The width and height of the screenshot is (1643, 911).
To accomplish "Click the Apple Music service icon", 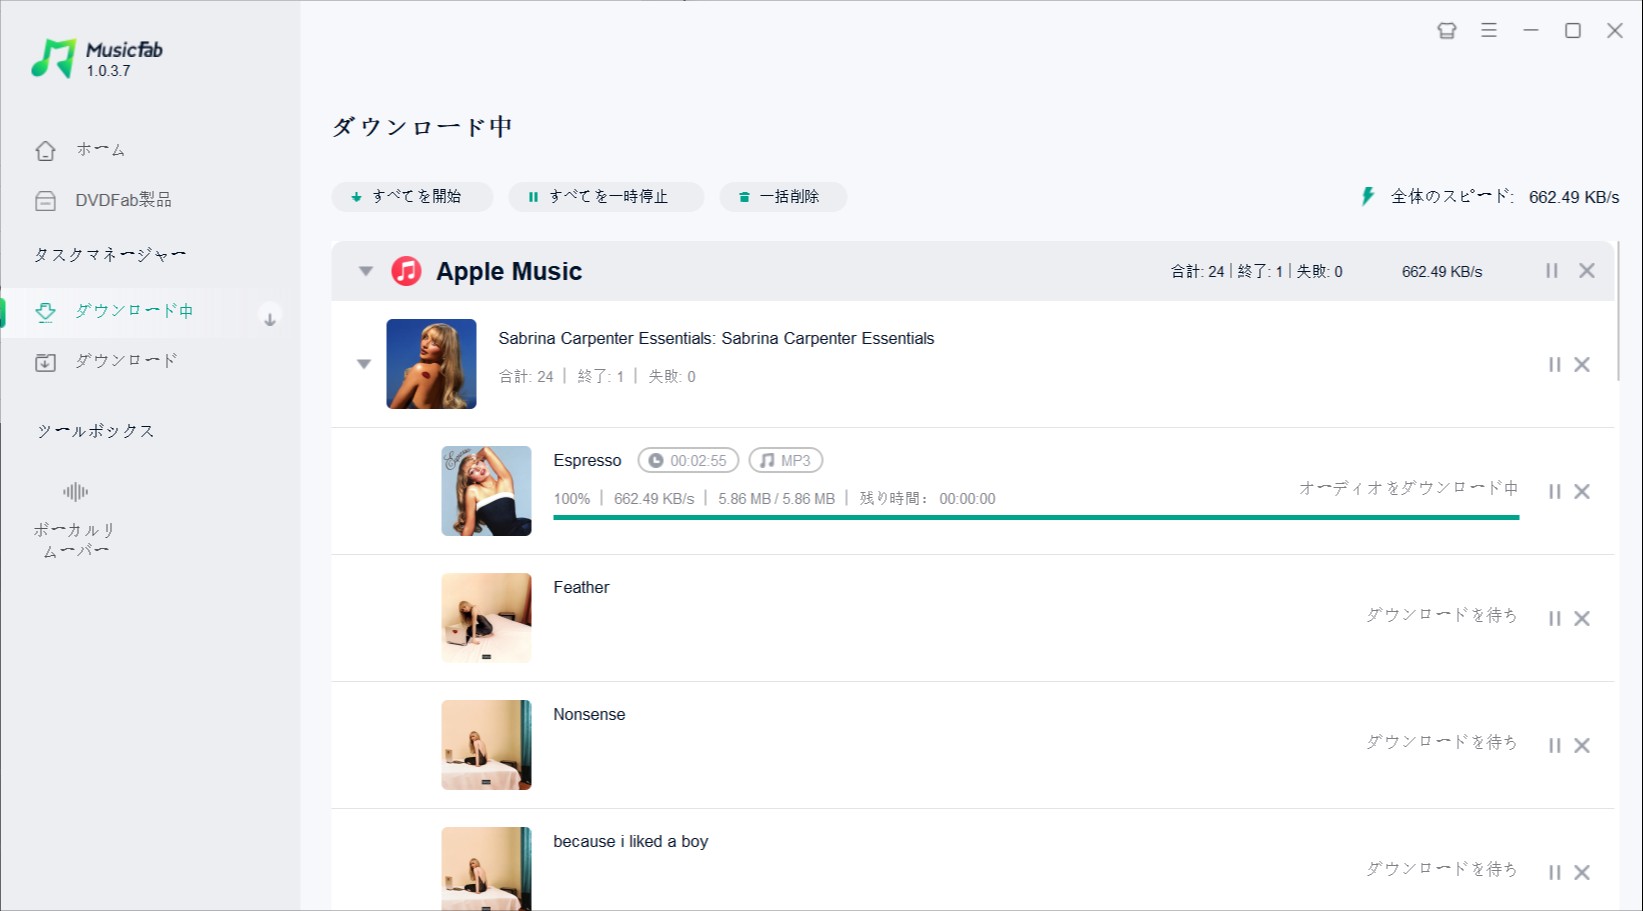I will [406, 271].
